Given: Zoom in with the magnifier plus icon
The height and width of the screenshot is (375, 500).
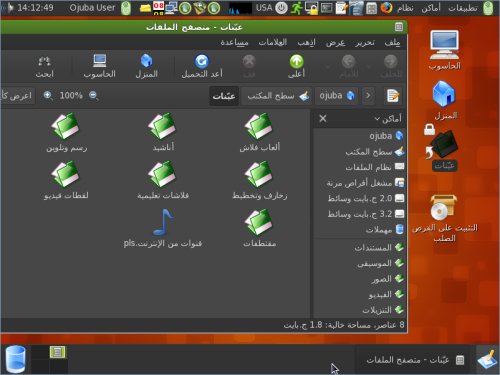Looking at the screenshot, I should [x=48, y=96].
